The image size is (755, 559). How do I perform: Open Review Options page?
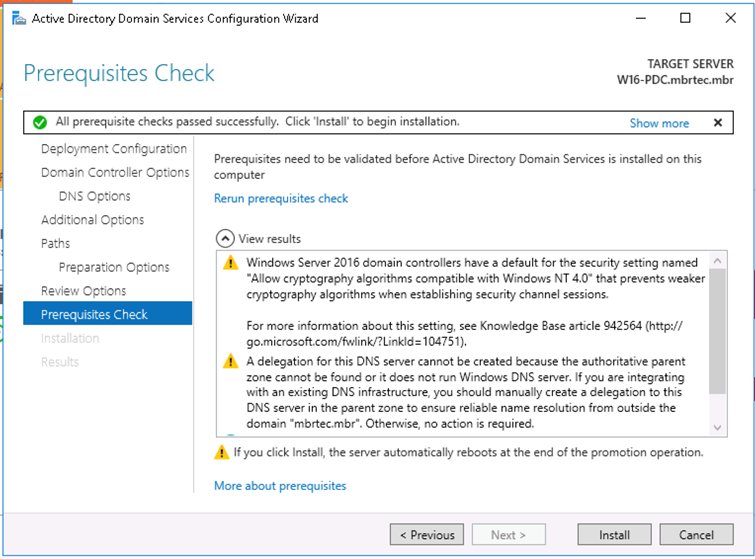83,291
